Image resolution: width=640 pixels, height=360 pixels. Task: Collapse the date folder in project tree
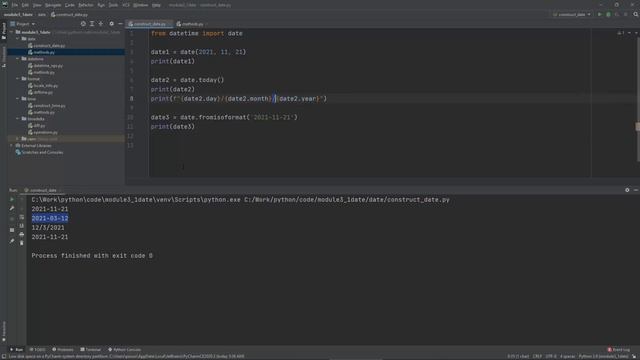[18, 39]
